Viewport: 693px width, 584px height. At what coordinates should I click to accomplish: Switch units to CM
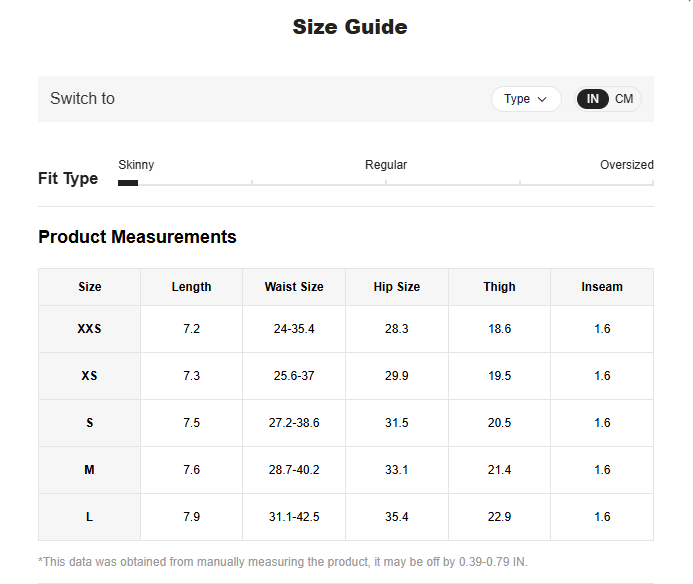(624, 99)
